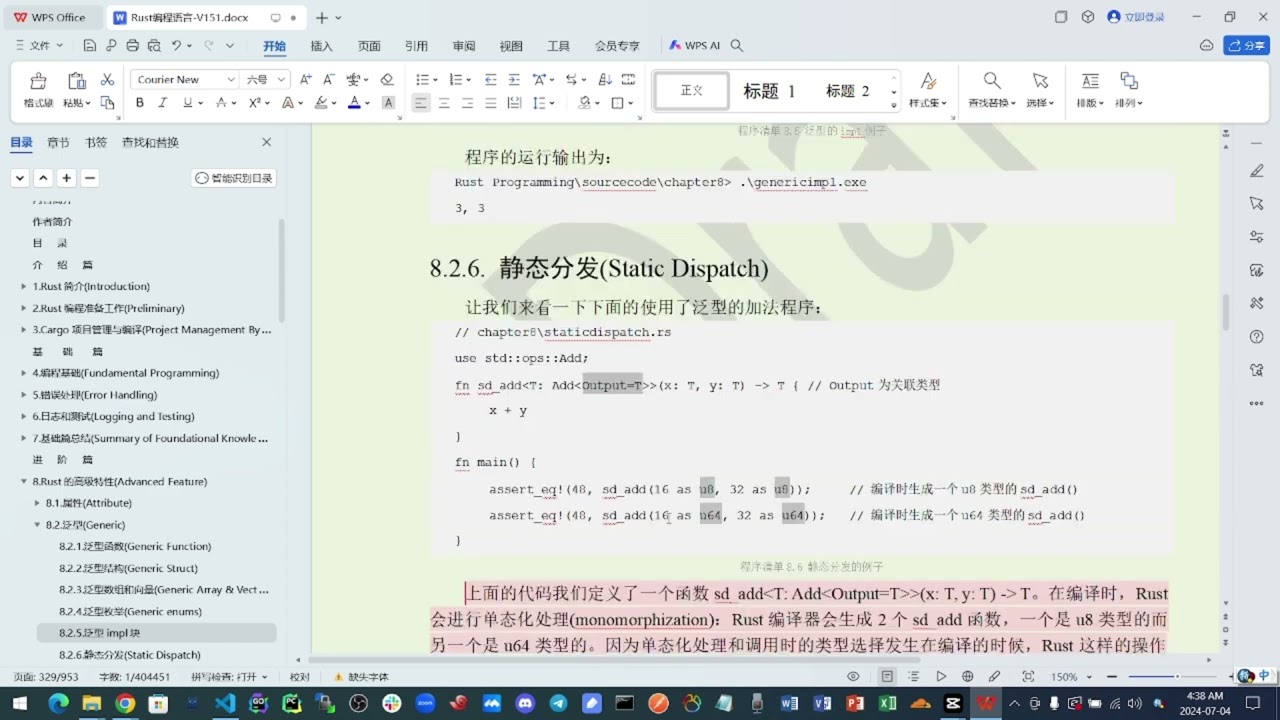Click the Cut scissors icon

pyautogui.click(x=108, y=80)
